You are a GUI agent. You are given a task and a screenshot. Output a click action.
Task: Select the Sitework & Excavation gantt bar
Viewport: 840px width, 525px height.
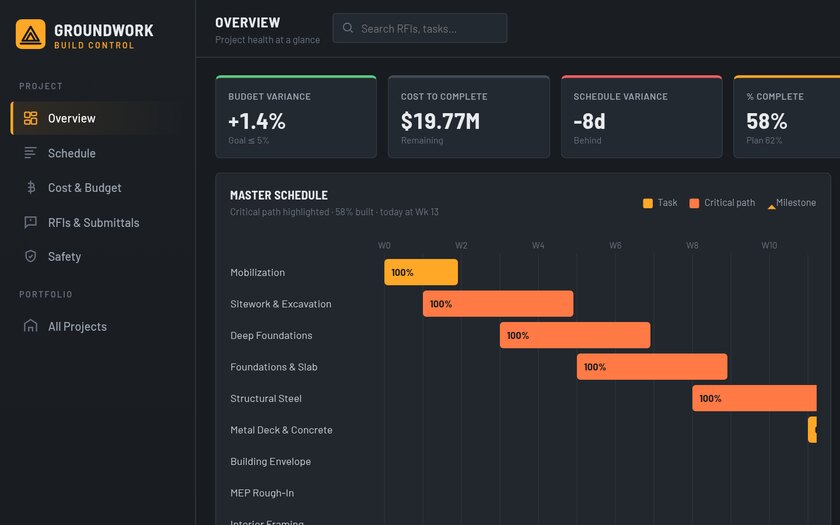pos(498,304)
